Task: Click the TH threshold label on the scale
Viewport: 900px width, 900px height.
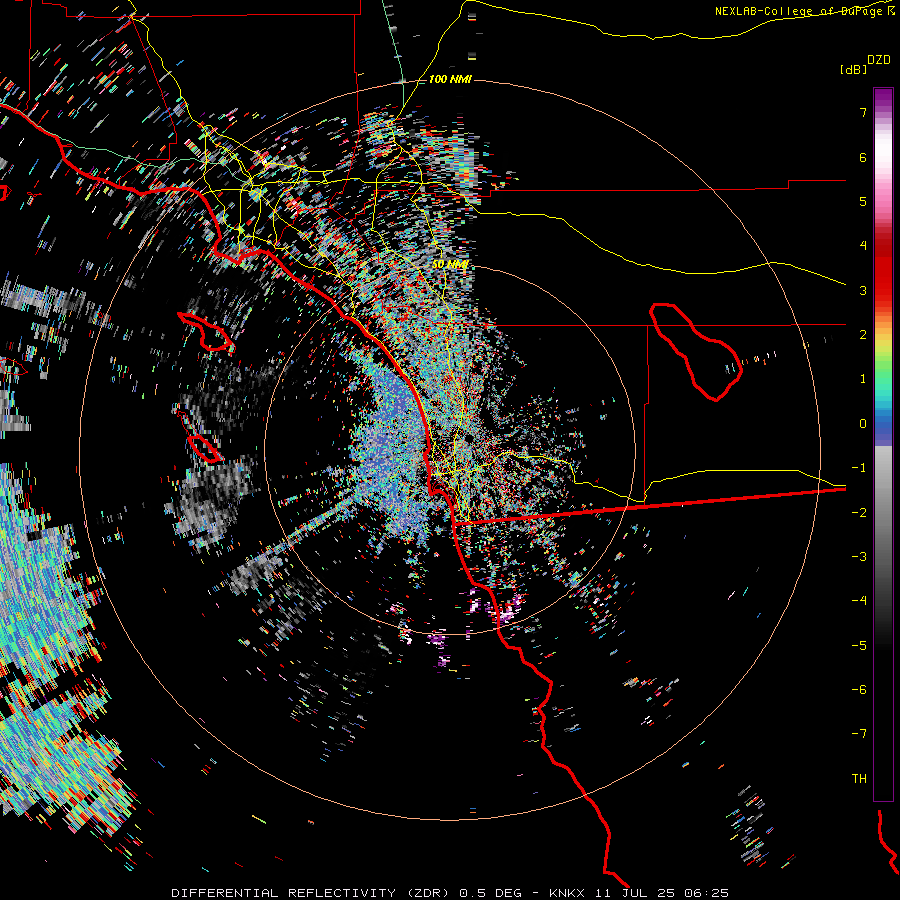Action: 859,779
